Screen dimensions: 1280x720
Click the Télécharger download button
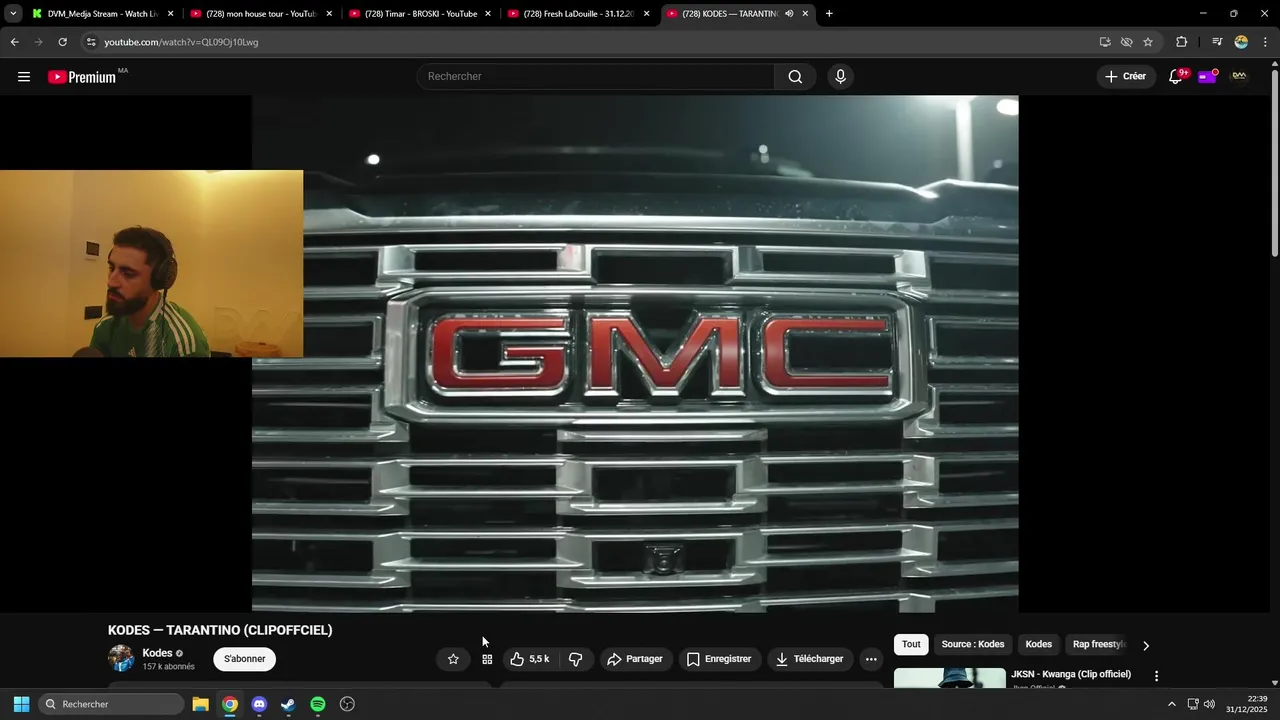click(810, 659)
